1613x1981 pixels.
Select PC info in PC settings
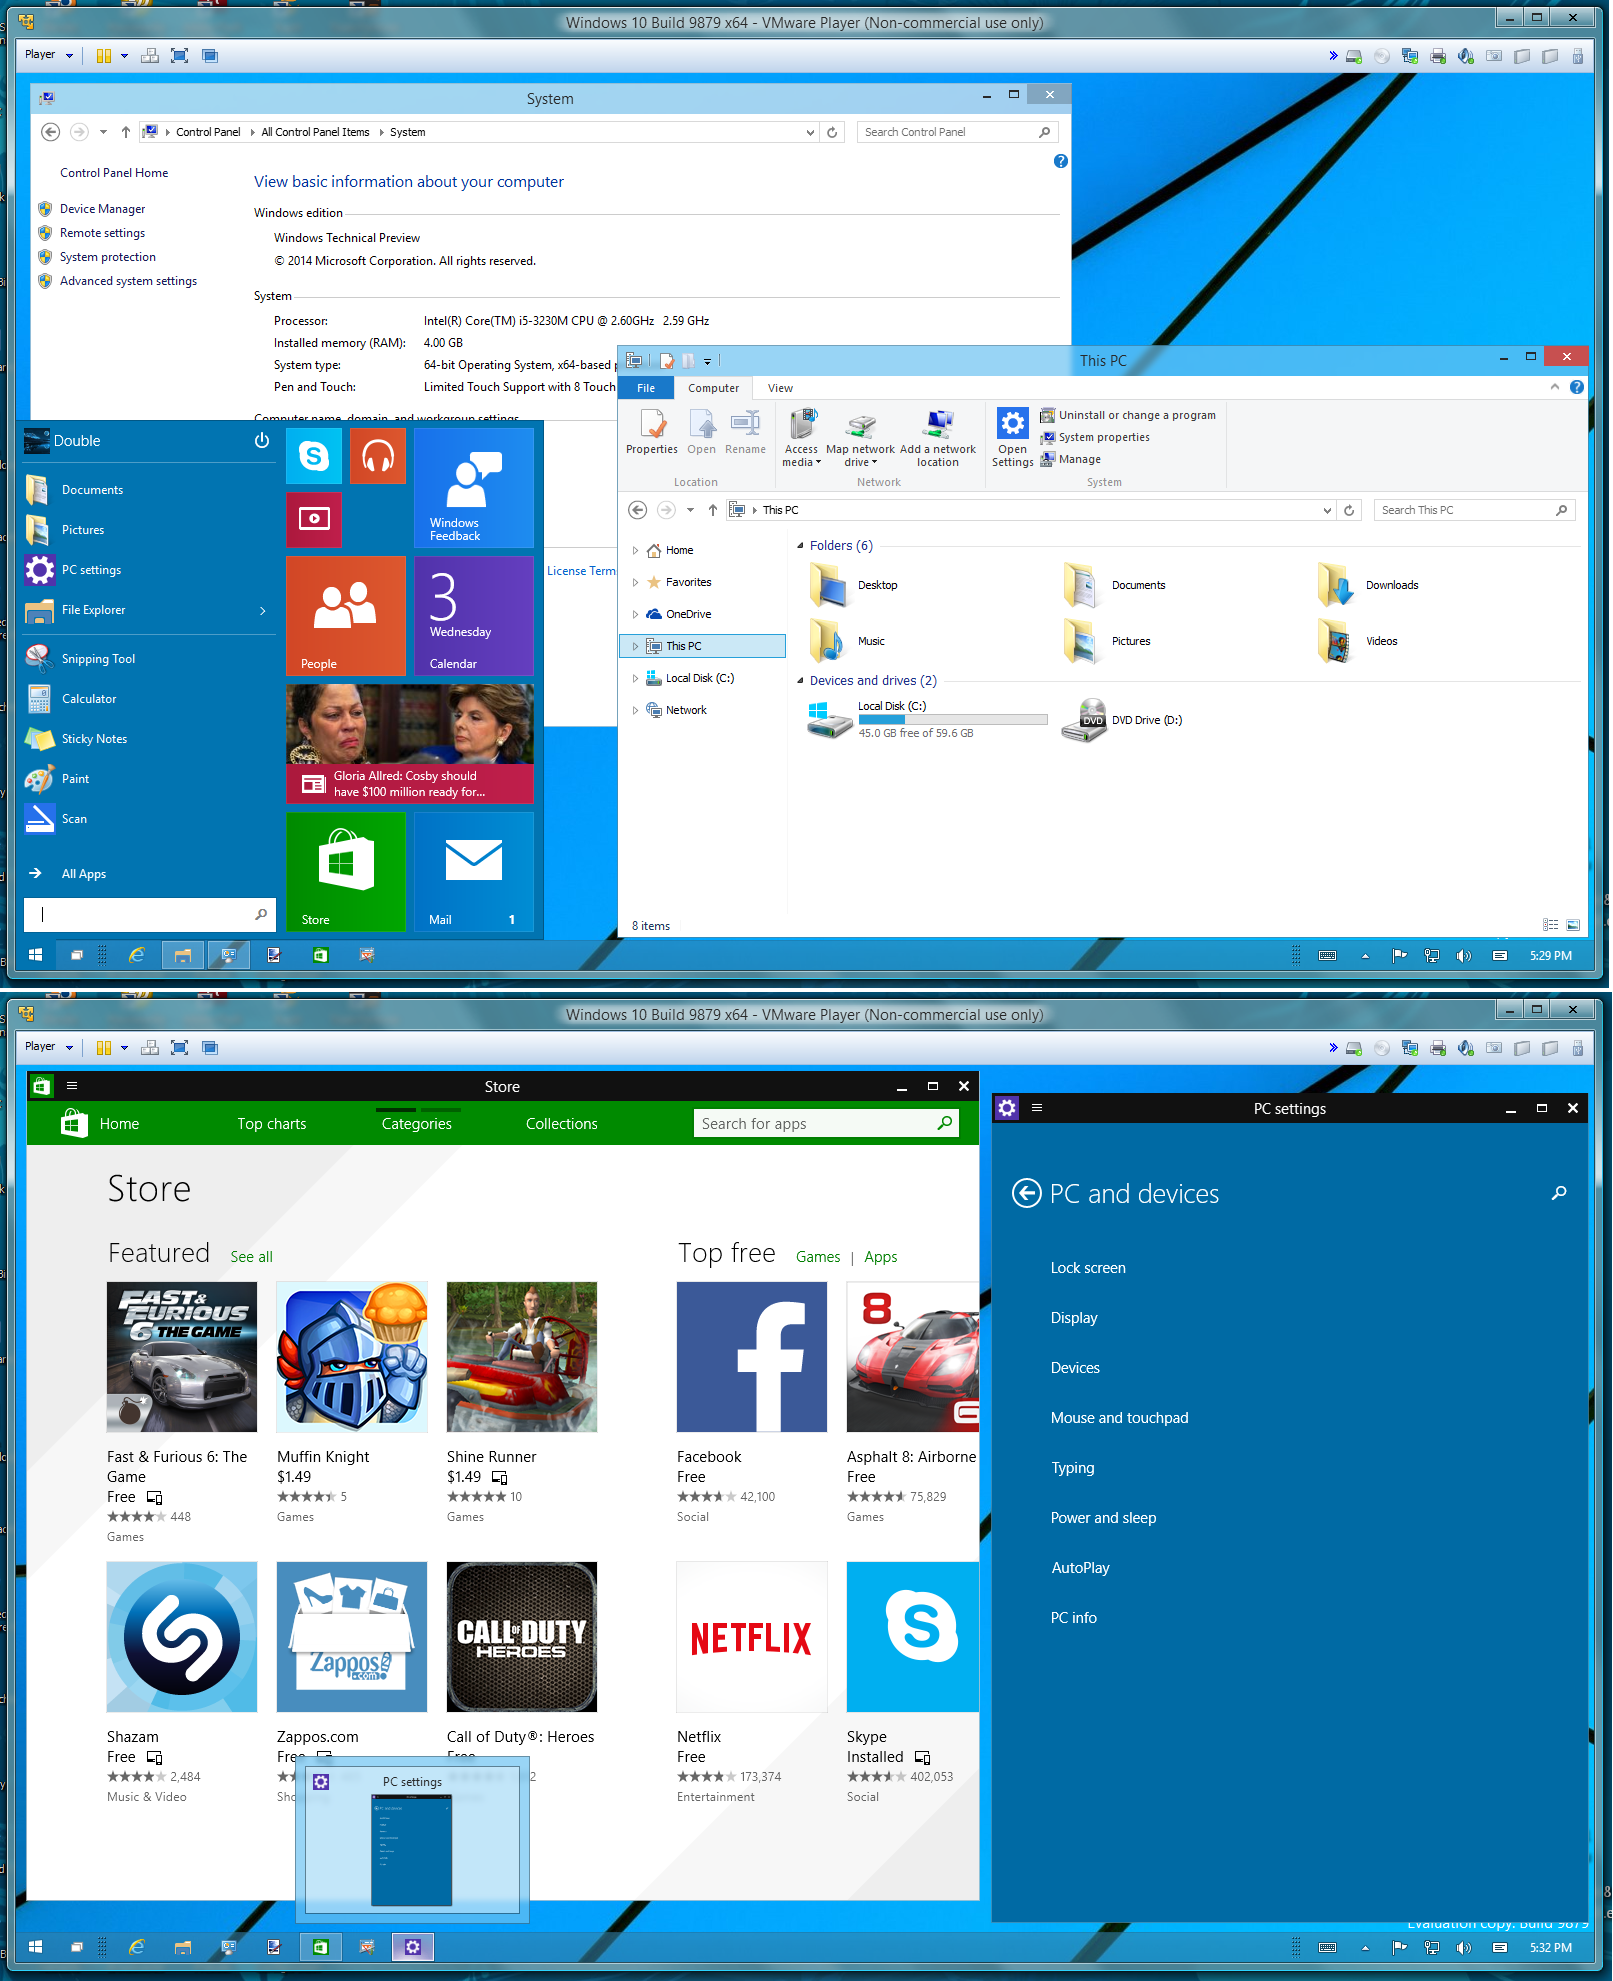1074,1618
